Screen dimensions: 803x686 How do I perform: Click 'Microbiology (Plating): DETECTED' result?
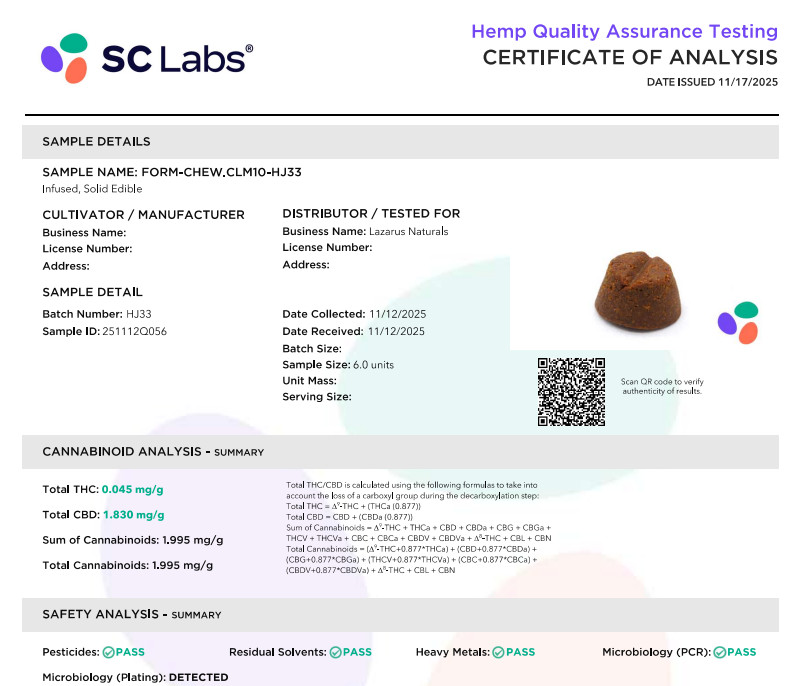(135, 677)
